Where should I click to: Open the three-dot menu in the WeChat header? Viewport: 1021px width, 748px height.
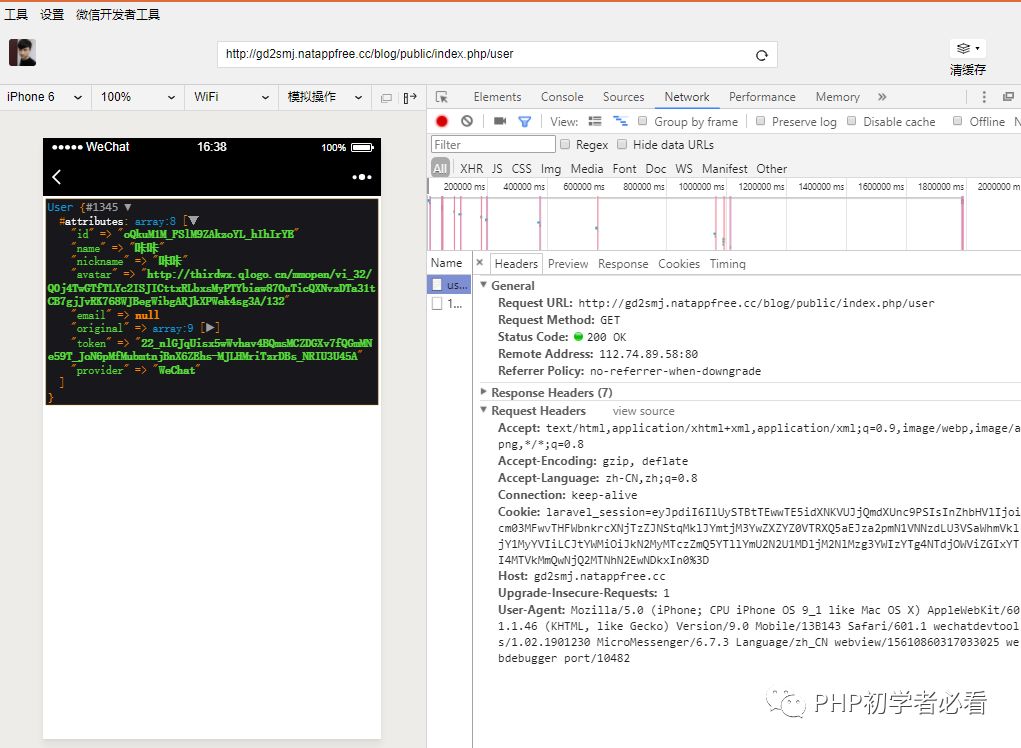362,177
